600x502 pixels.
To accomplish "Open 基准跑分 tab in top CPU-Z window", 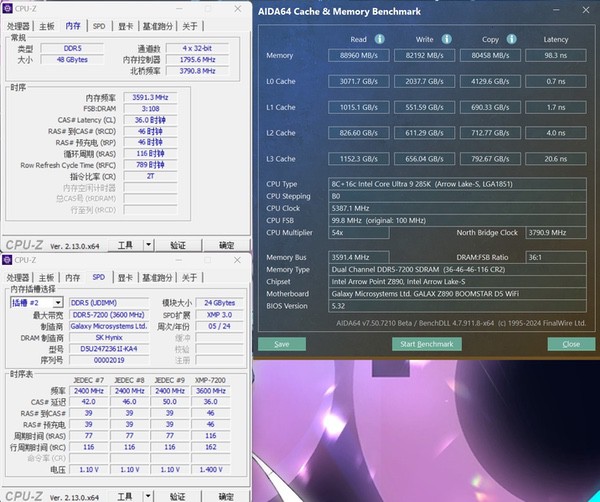I will coord(158,26).
